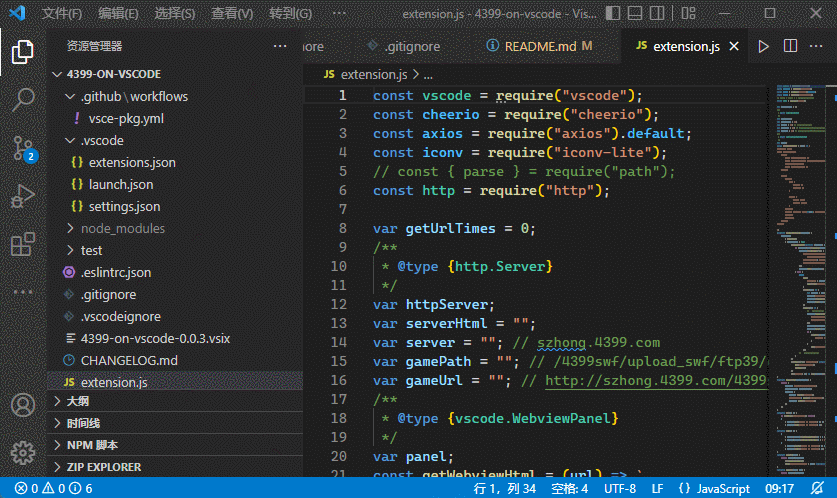The height and width of the screenshot is (498, 837).
Task: Split the editor to the right
Action: tap(791, 46)
